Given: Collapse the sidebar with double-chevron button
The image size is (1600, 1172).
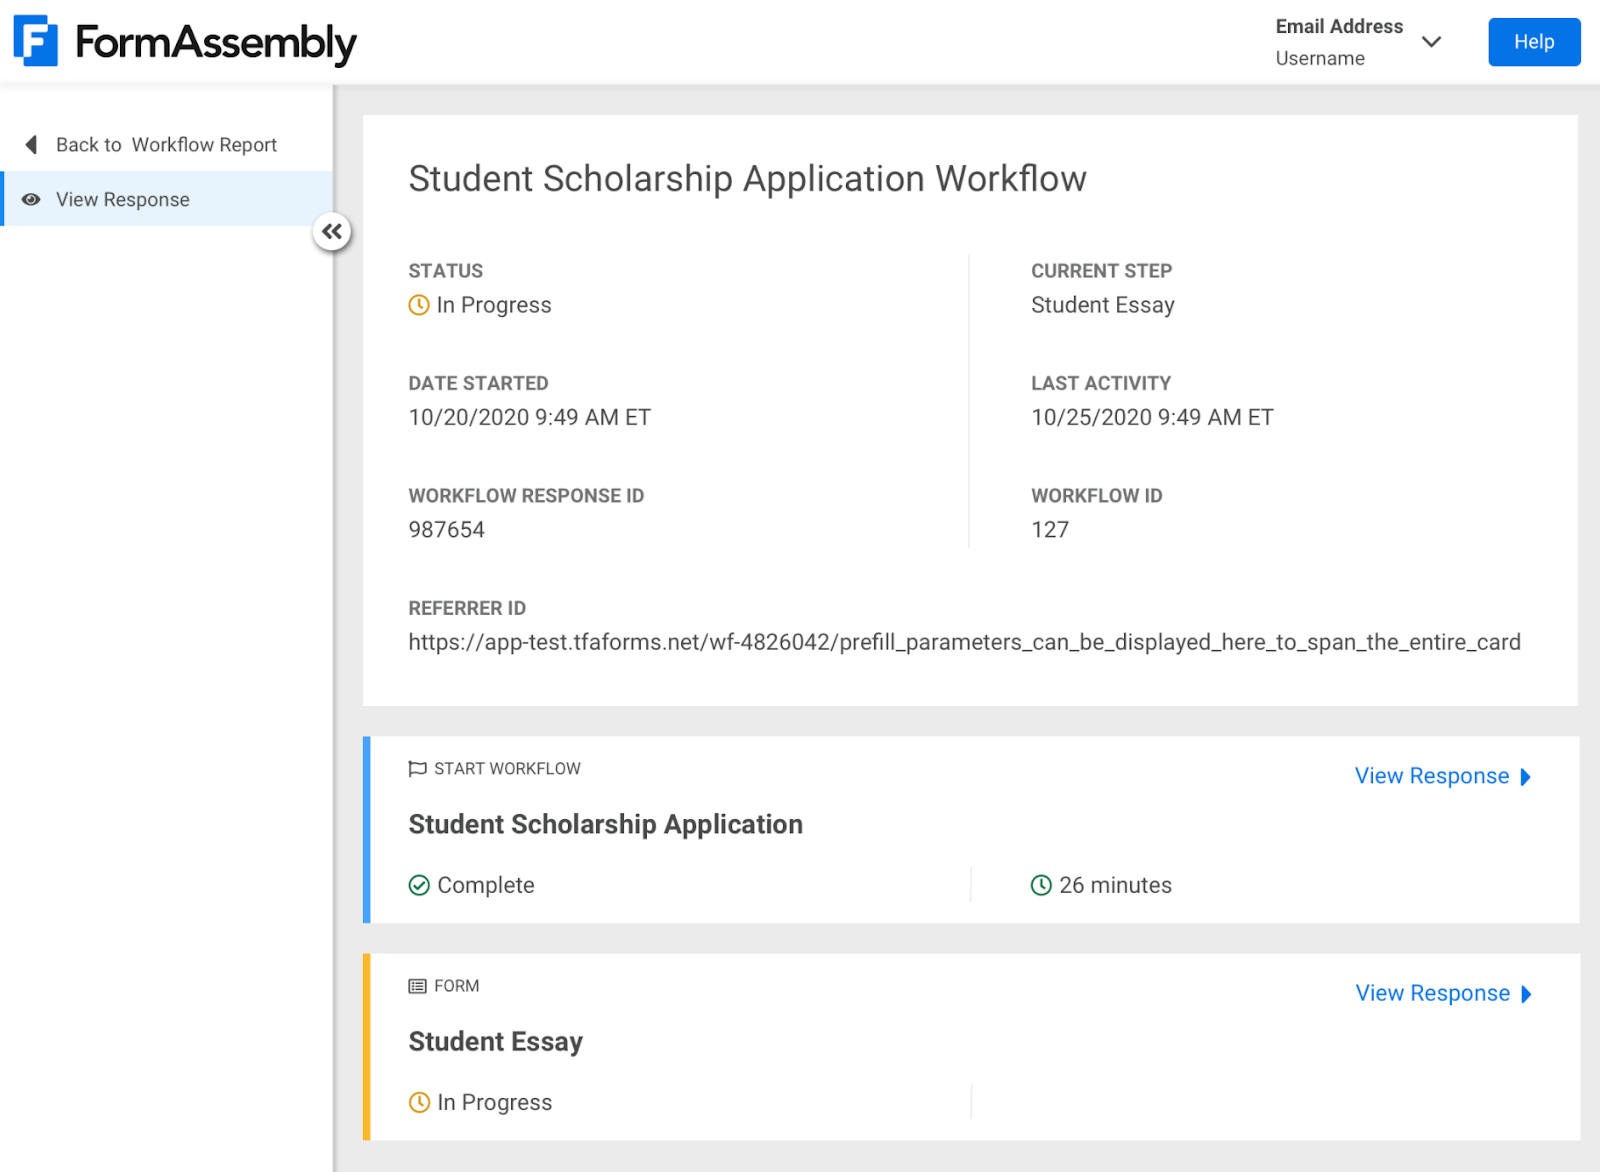Looking at the screenshot, I should click(x=332, y=232).
